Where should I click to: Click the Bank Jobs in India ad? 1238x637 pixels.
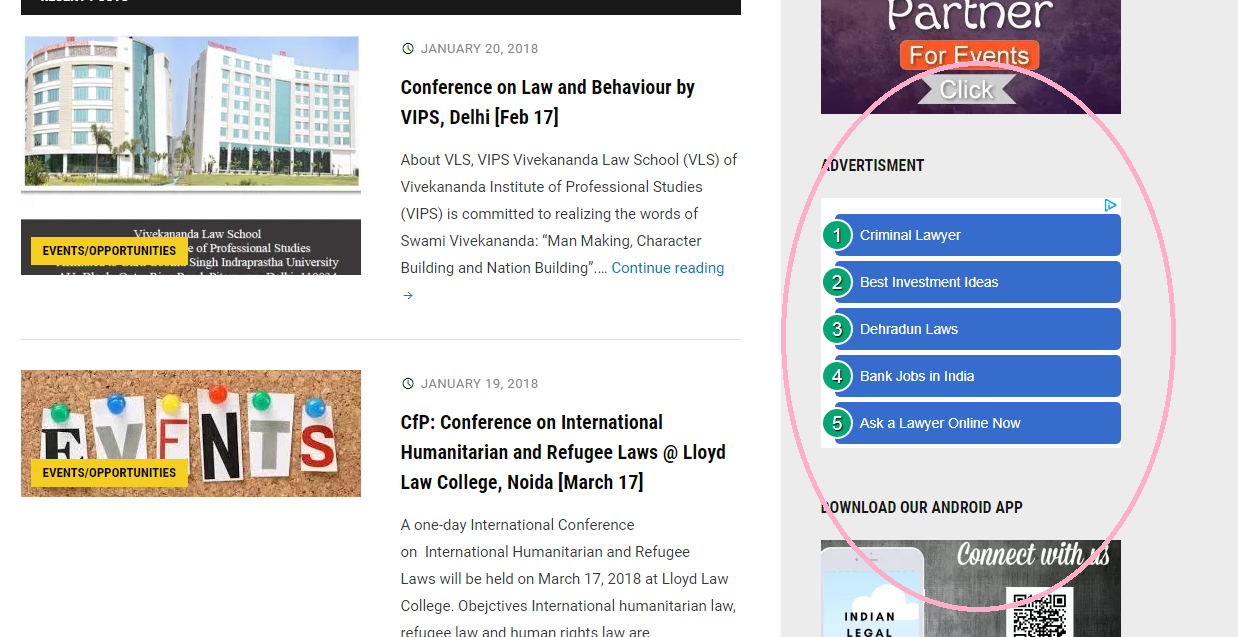917,377
